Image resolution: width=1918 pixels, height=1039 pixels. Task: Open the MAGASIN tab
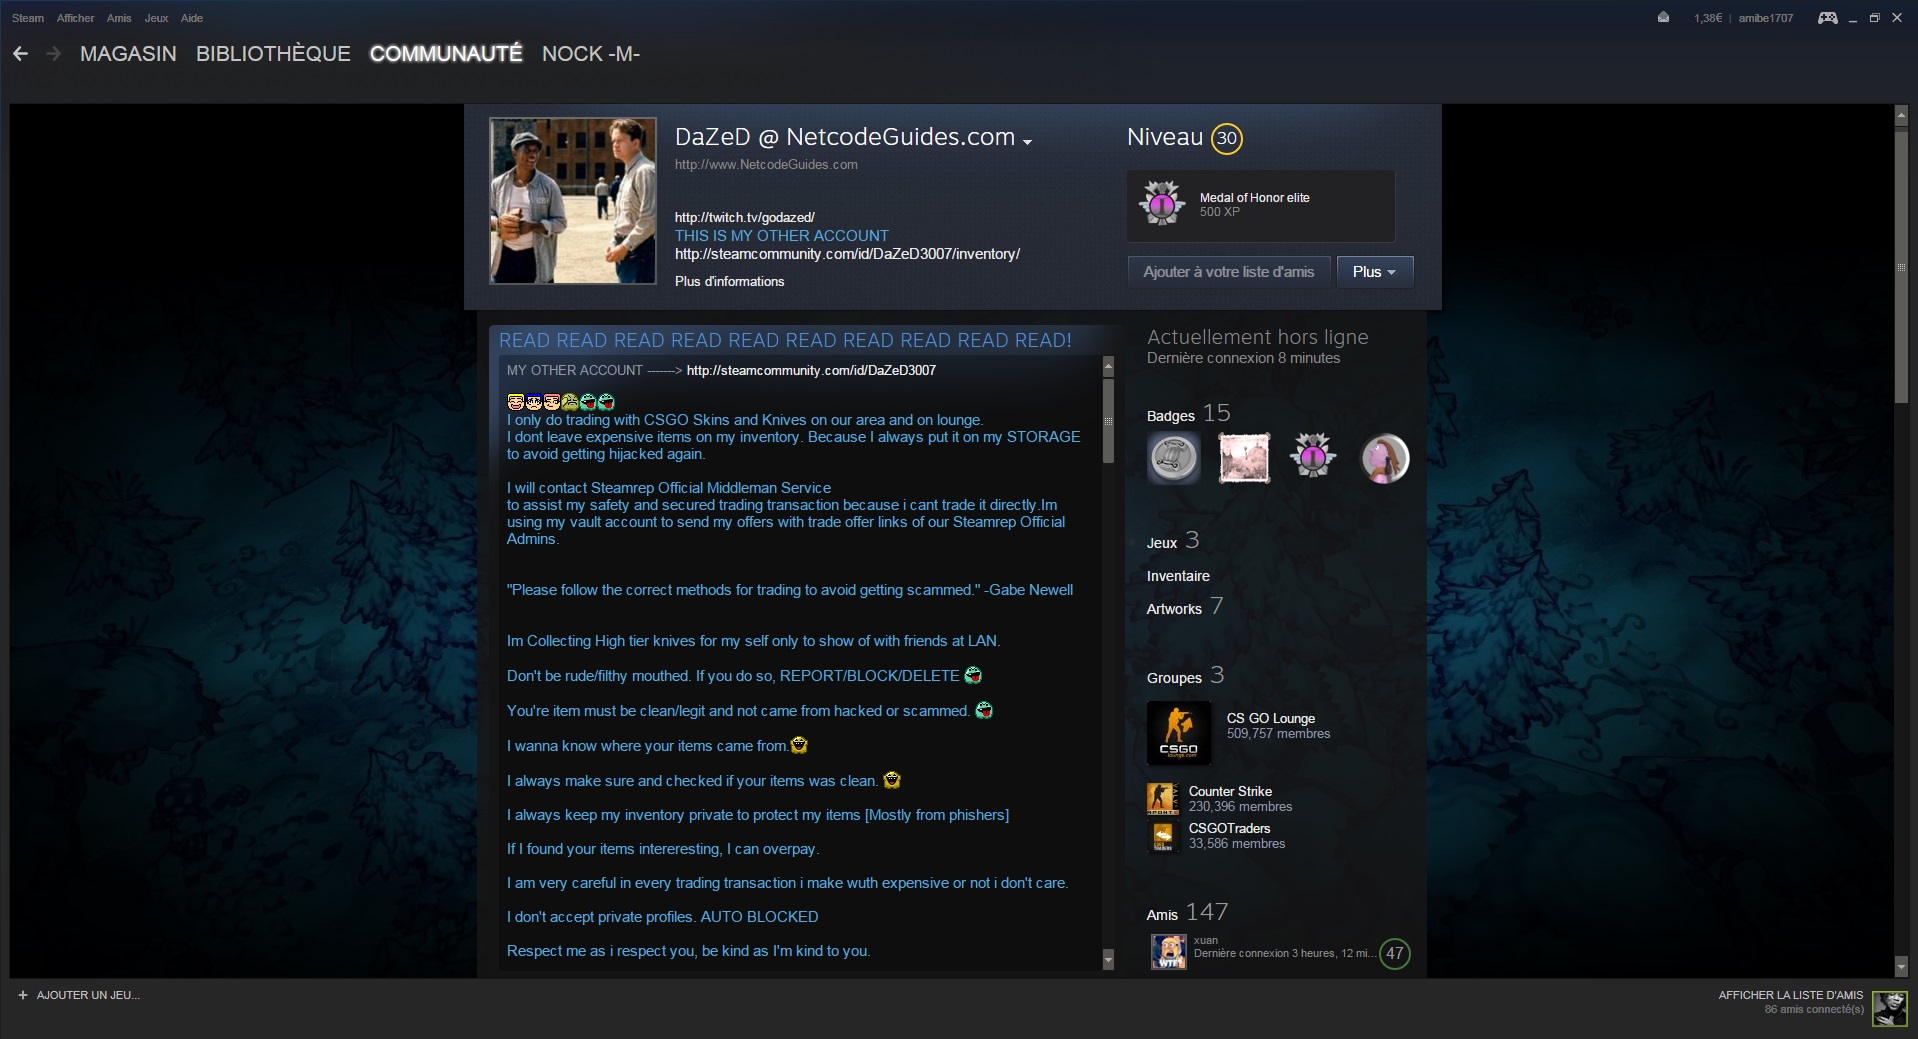(128, 54)
